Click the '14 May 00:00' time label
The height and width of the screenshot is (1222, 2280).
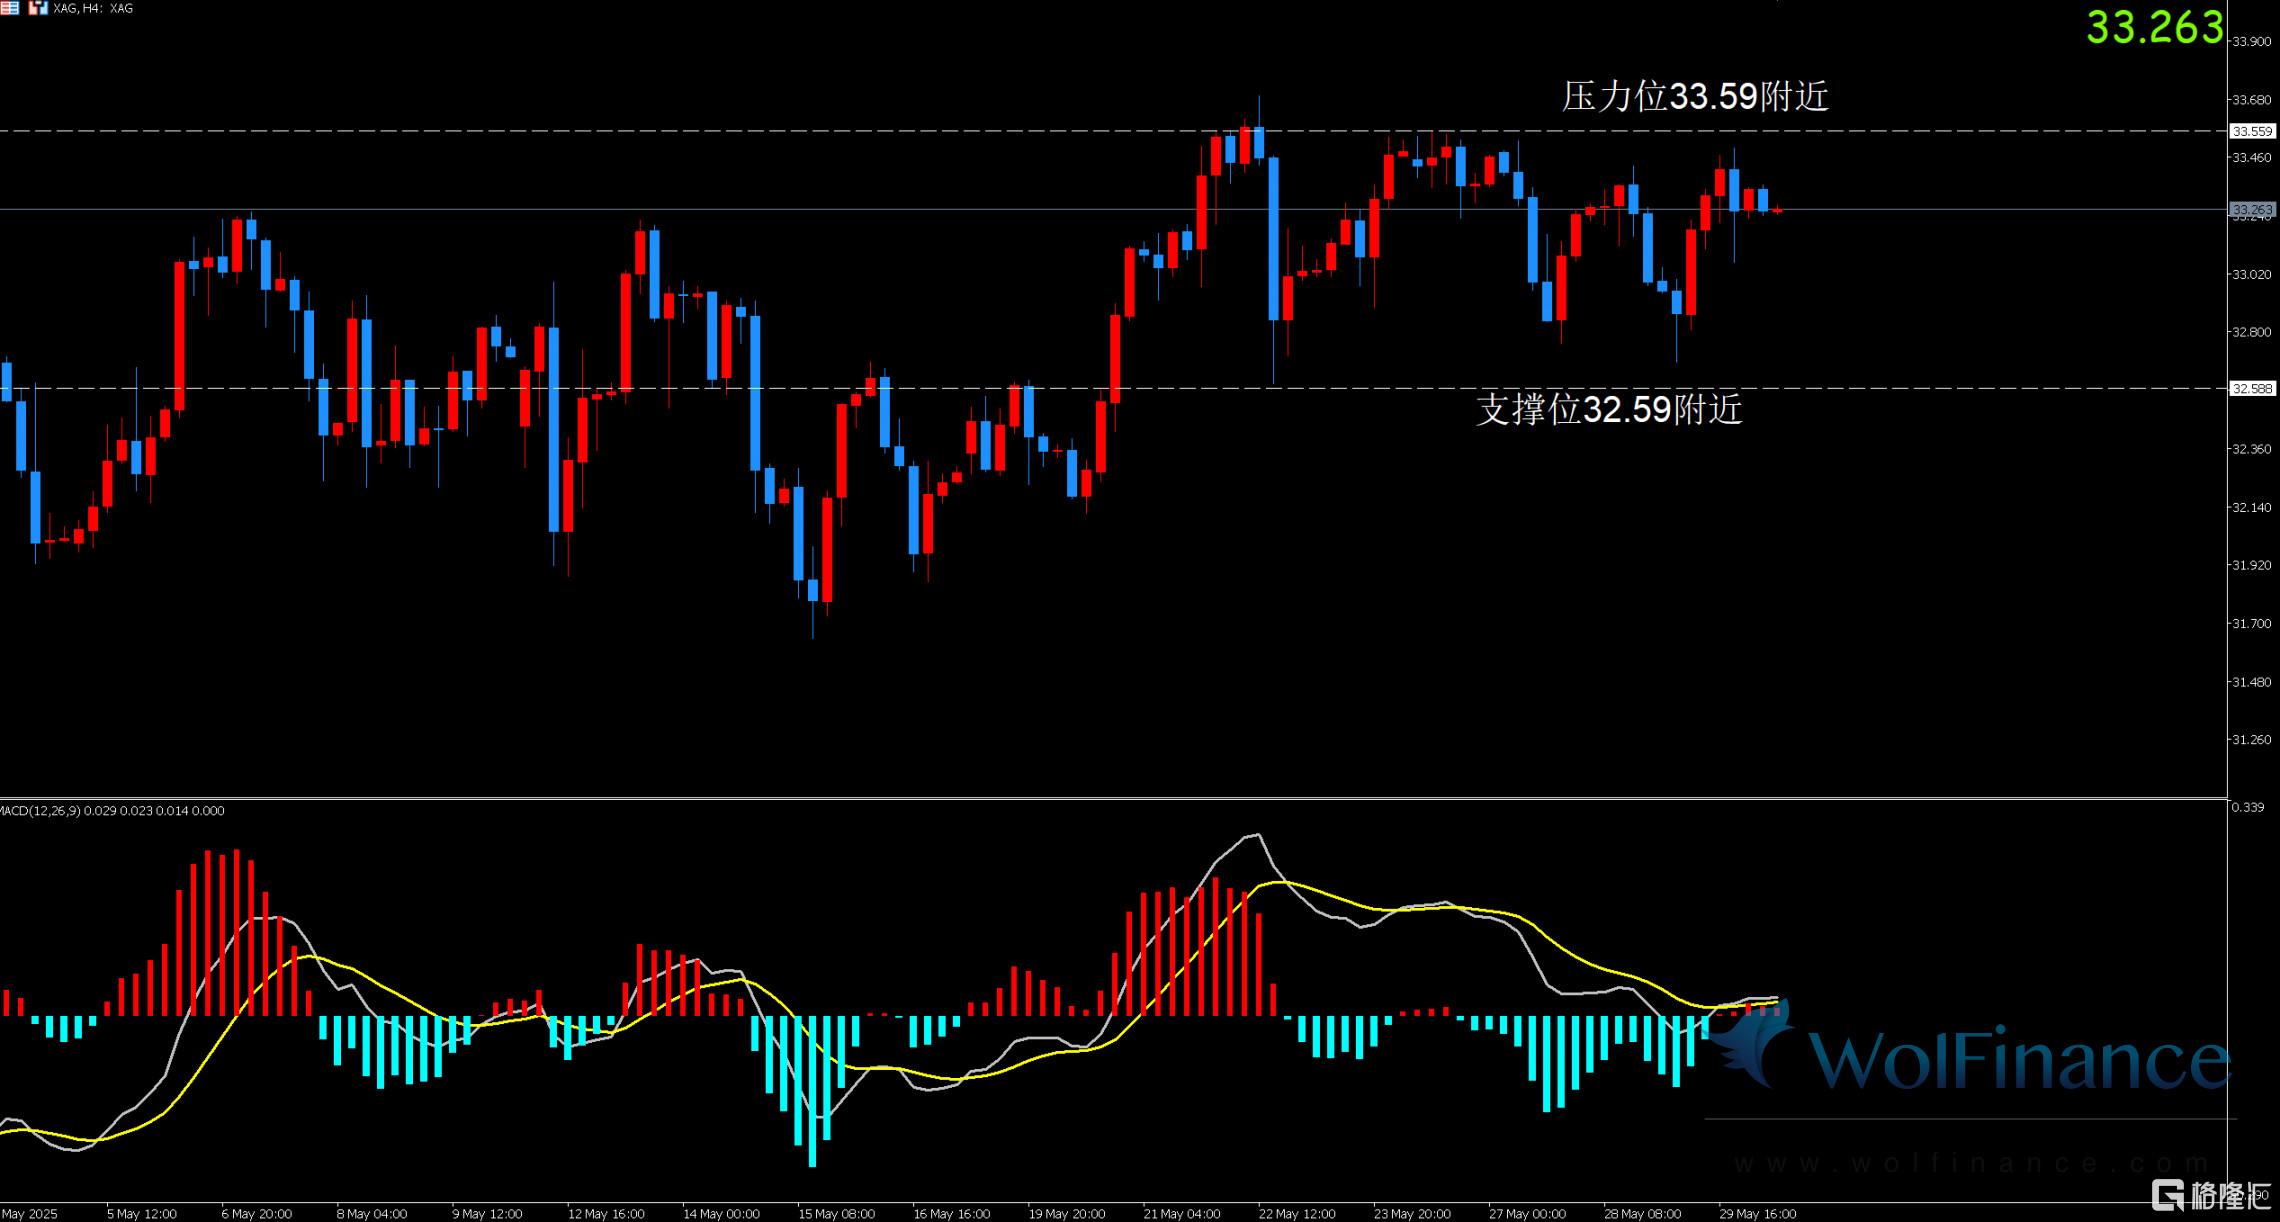pos(721,1214)
